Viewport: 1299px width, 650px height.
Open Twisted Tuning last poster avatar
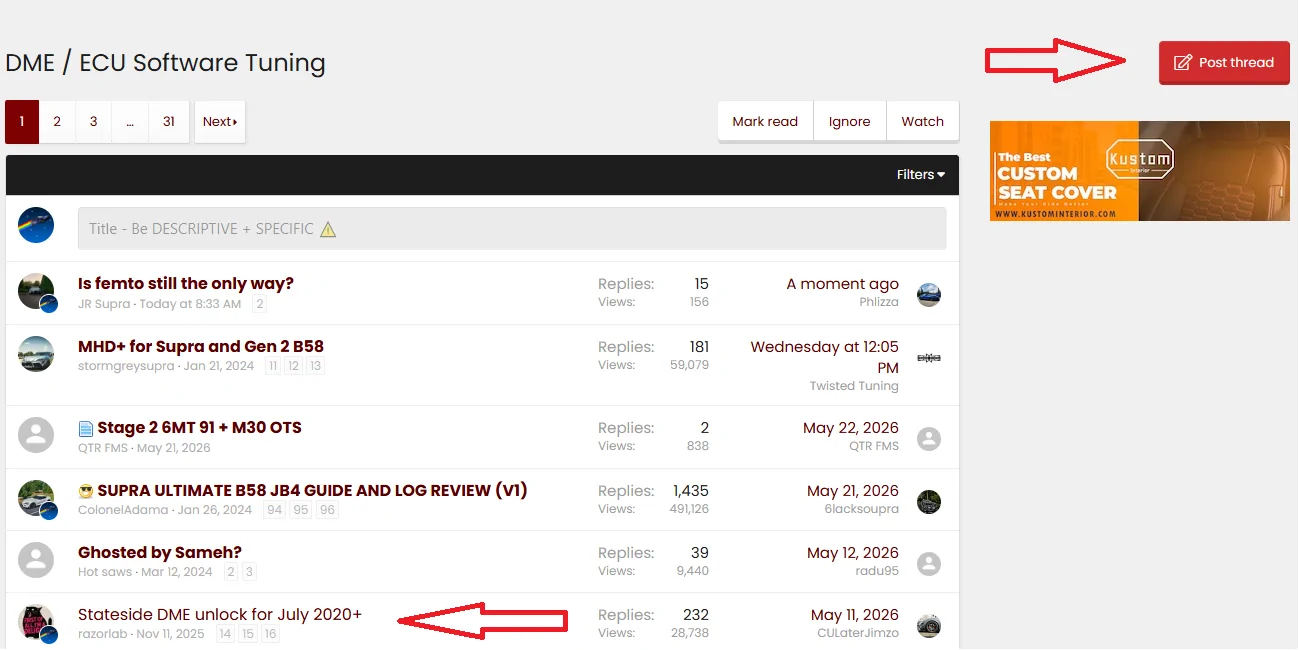point(929,357)
